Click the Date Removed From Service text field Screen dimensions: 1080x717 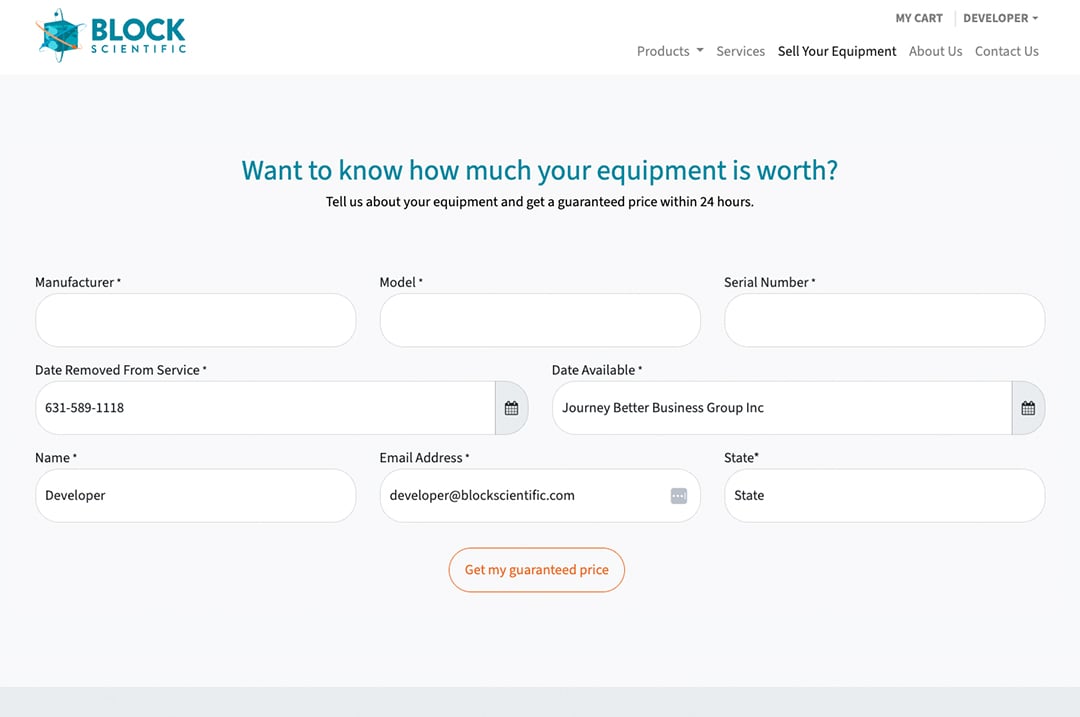[x=265, y=408]
